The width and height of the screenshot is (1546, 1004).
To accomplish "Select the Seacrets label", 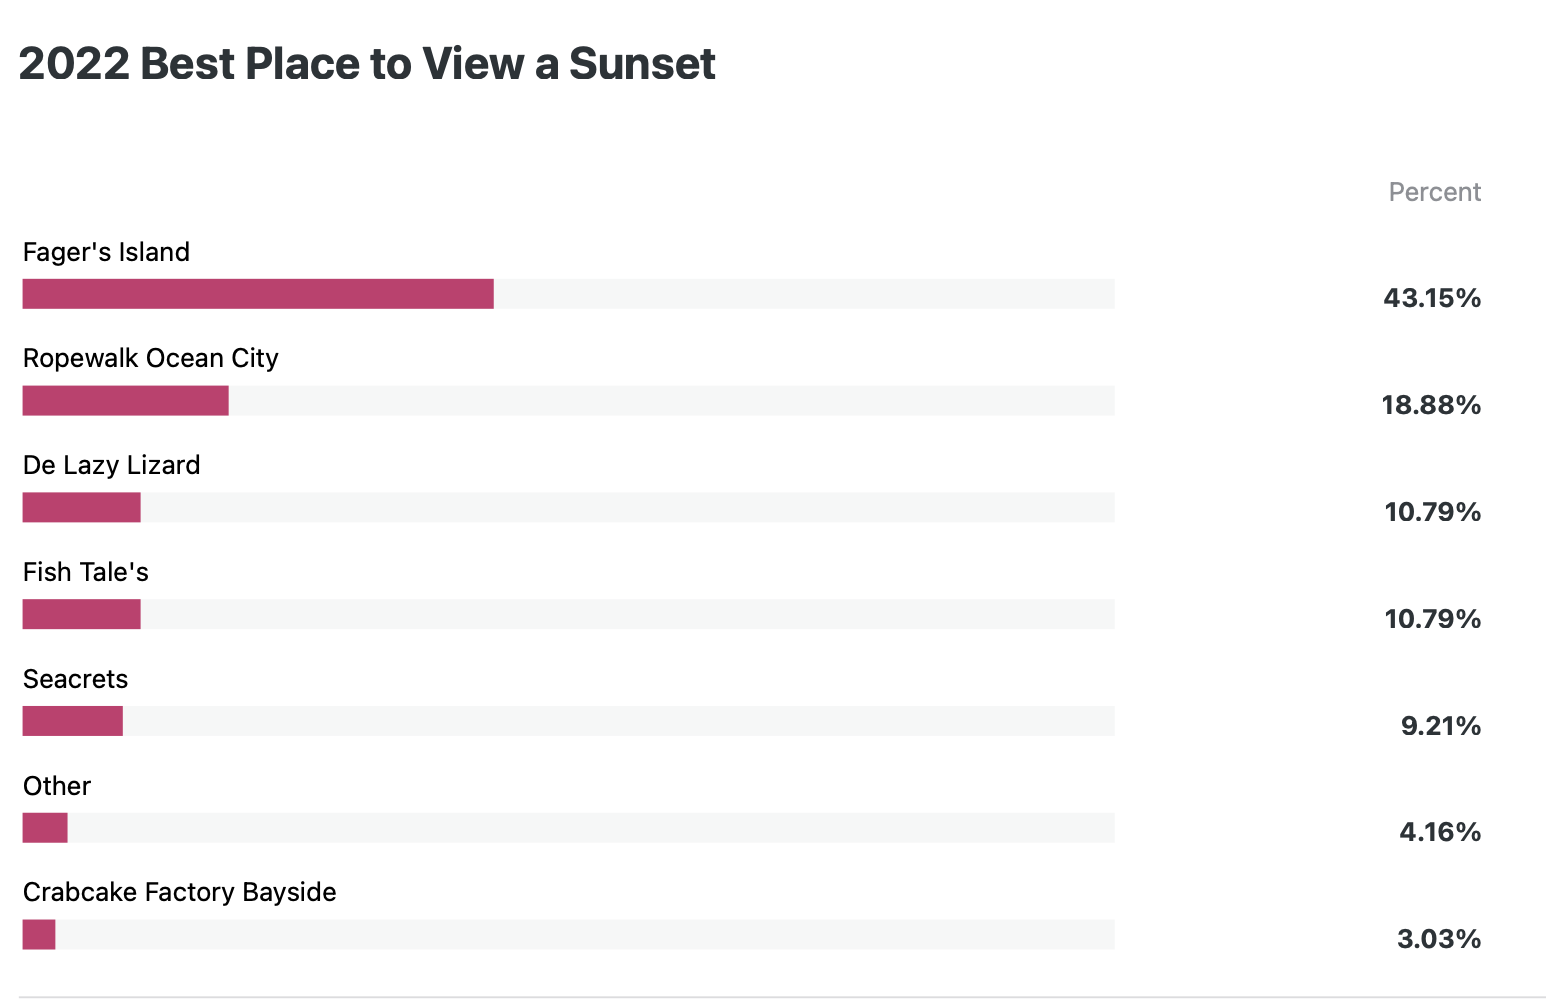I will (x=76, y=679).
